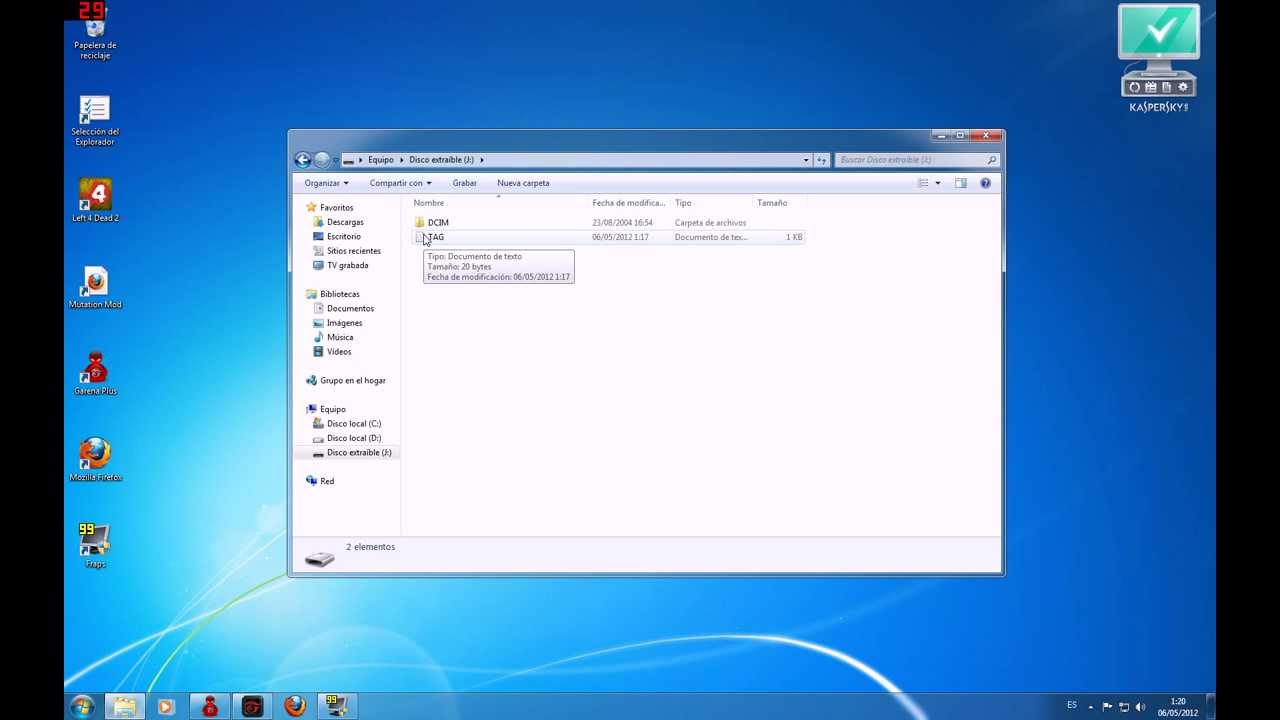Select Favoritos in navigation pane
The width and height of the screenshot is (1280, 720).
[x=336, y=208]
